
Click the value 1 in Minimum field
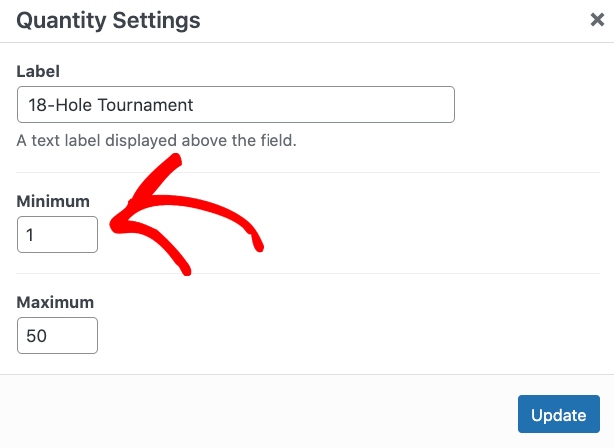click(31, 235)
